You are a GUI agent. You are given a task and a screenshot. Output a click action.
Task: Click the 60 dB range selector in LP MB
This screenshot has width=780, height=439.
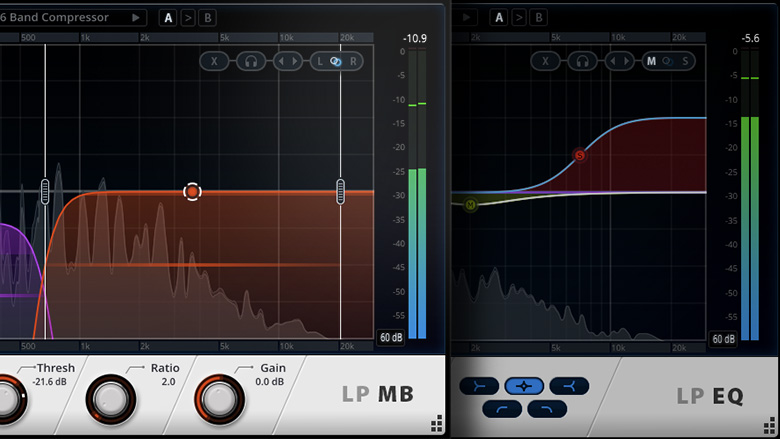pos(391,338)
